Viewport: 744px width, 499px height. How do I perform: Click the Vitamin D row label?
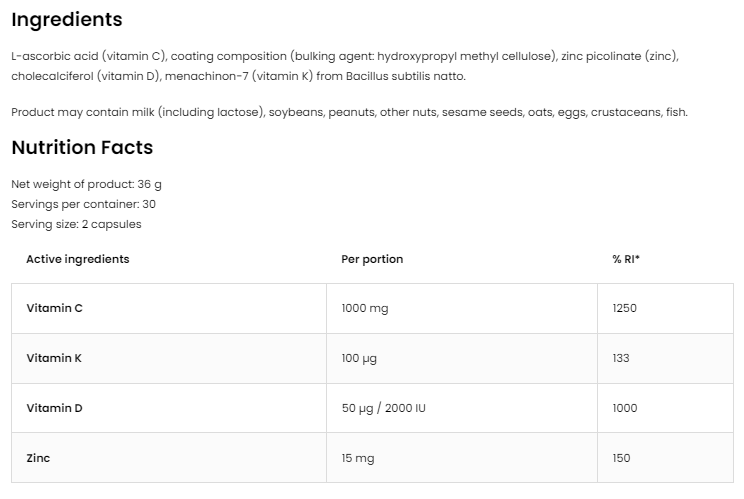click(x=54, y=408)
